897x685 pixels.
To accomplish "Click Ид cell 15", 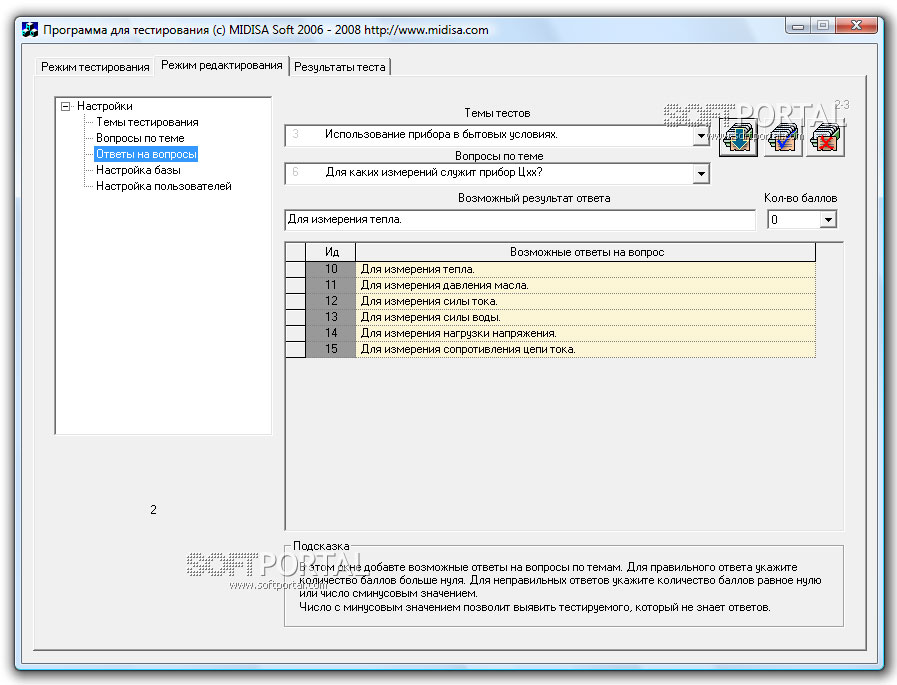I will [331, 350].
